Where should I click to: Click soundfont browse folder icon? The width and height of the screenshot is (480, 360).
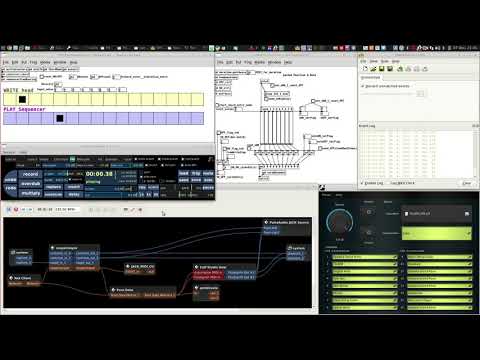point(467,214)
